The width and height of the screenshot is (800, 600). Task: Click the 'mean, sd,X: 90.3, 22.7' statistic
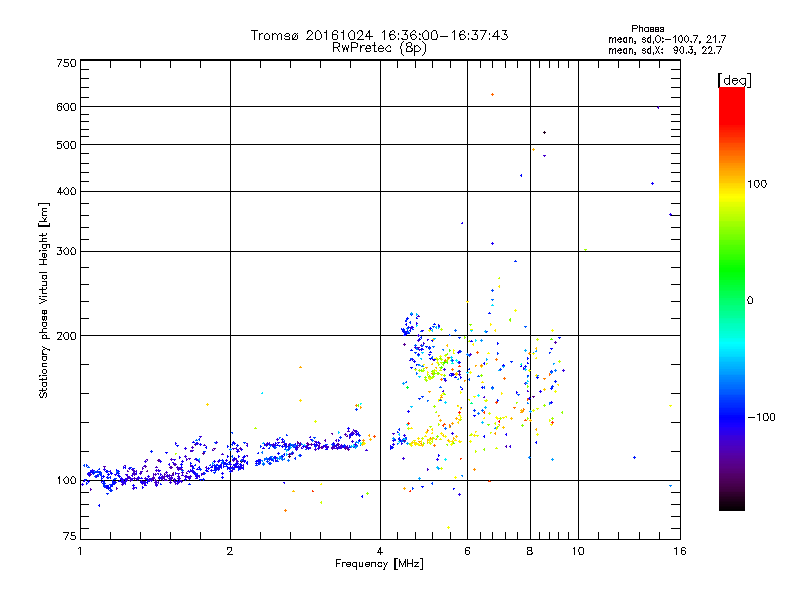[x=665, y=50]
